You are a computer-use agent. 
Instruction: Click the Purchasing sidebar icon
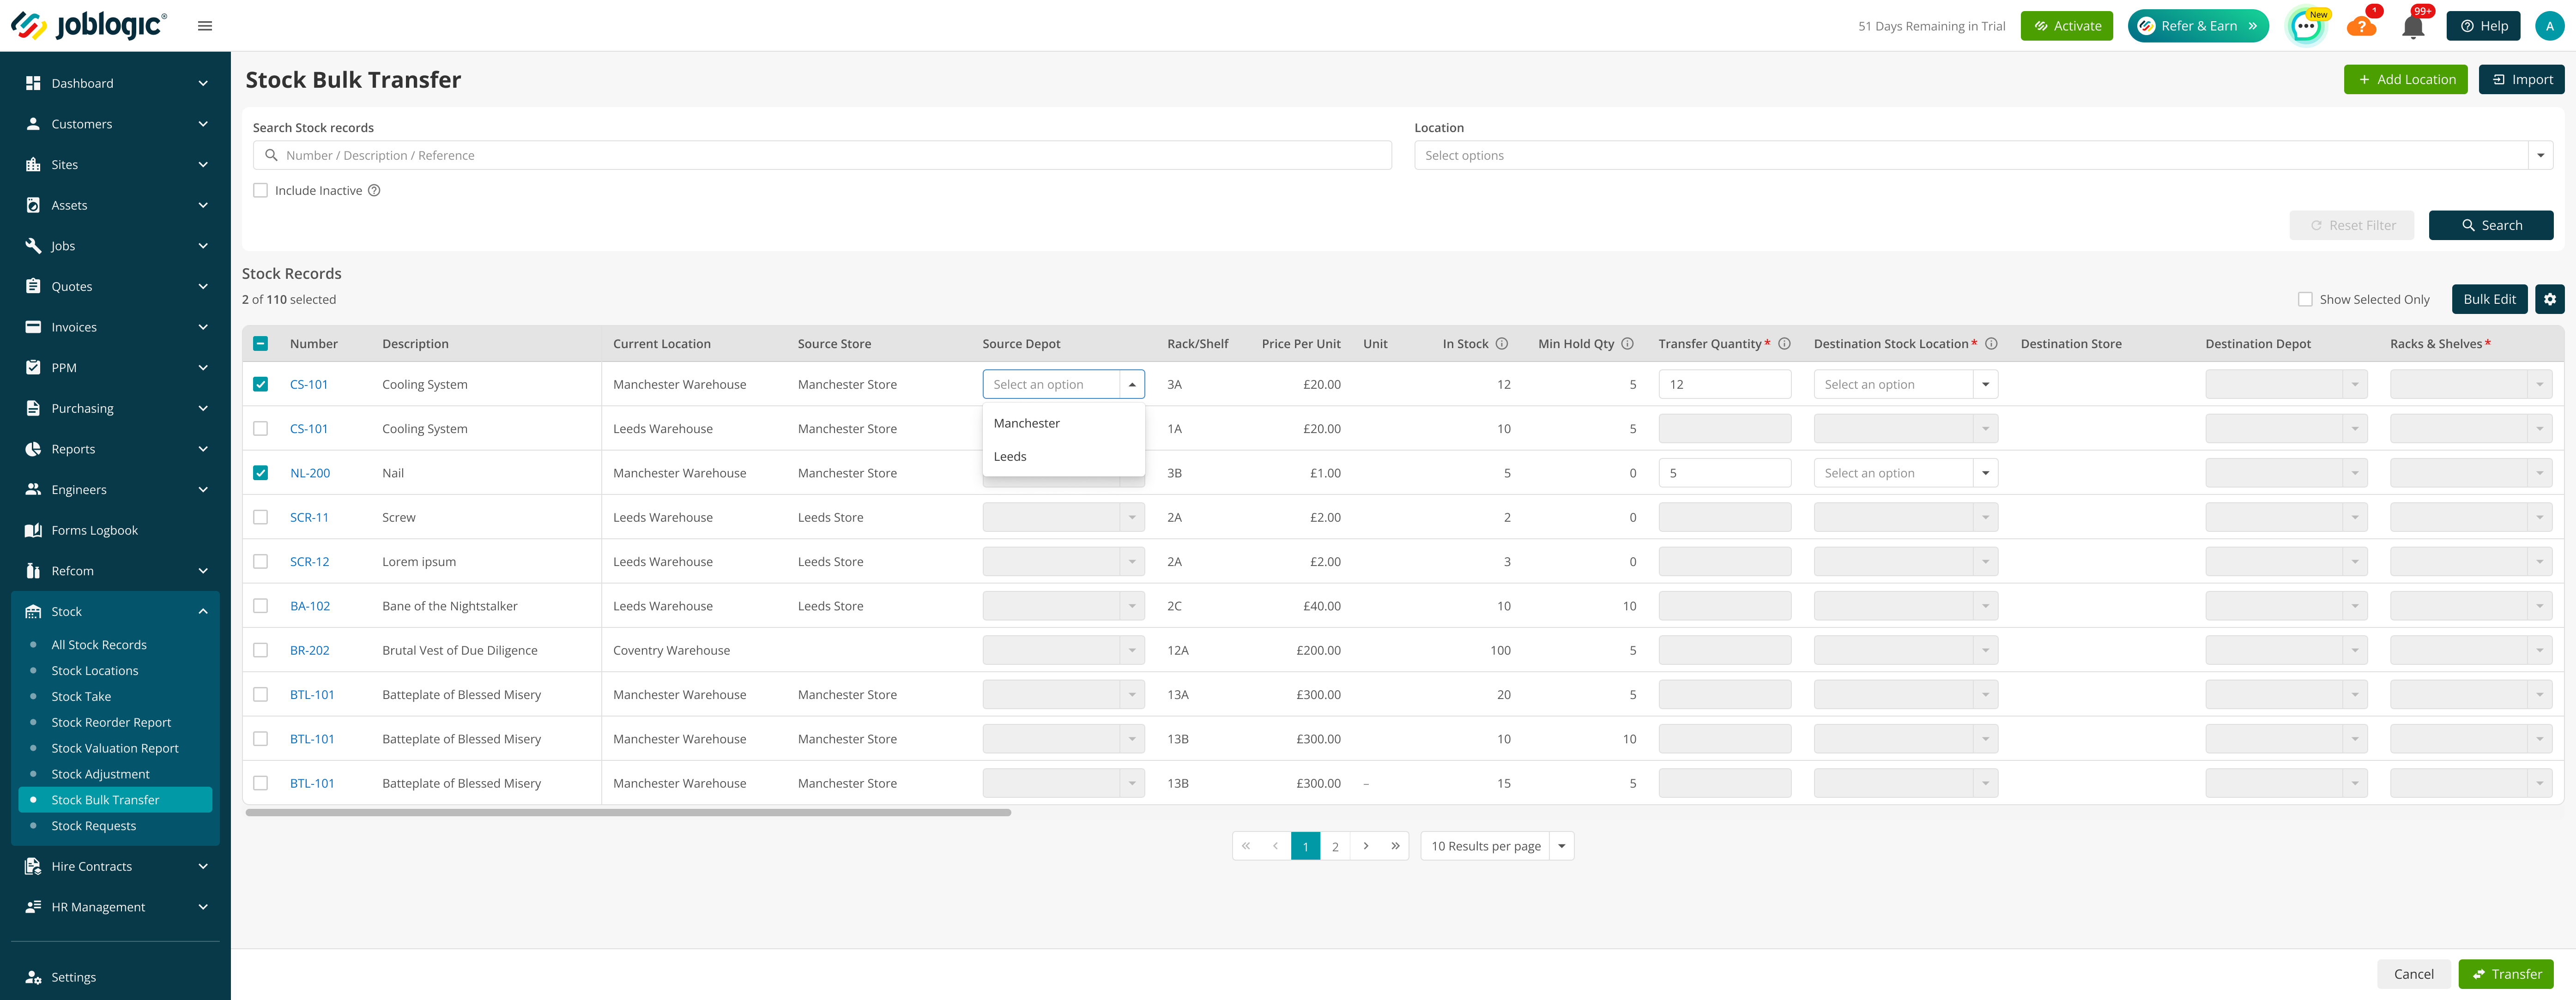33,409
